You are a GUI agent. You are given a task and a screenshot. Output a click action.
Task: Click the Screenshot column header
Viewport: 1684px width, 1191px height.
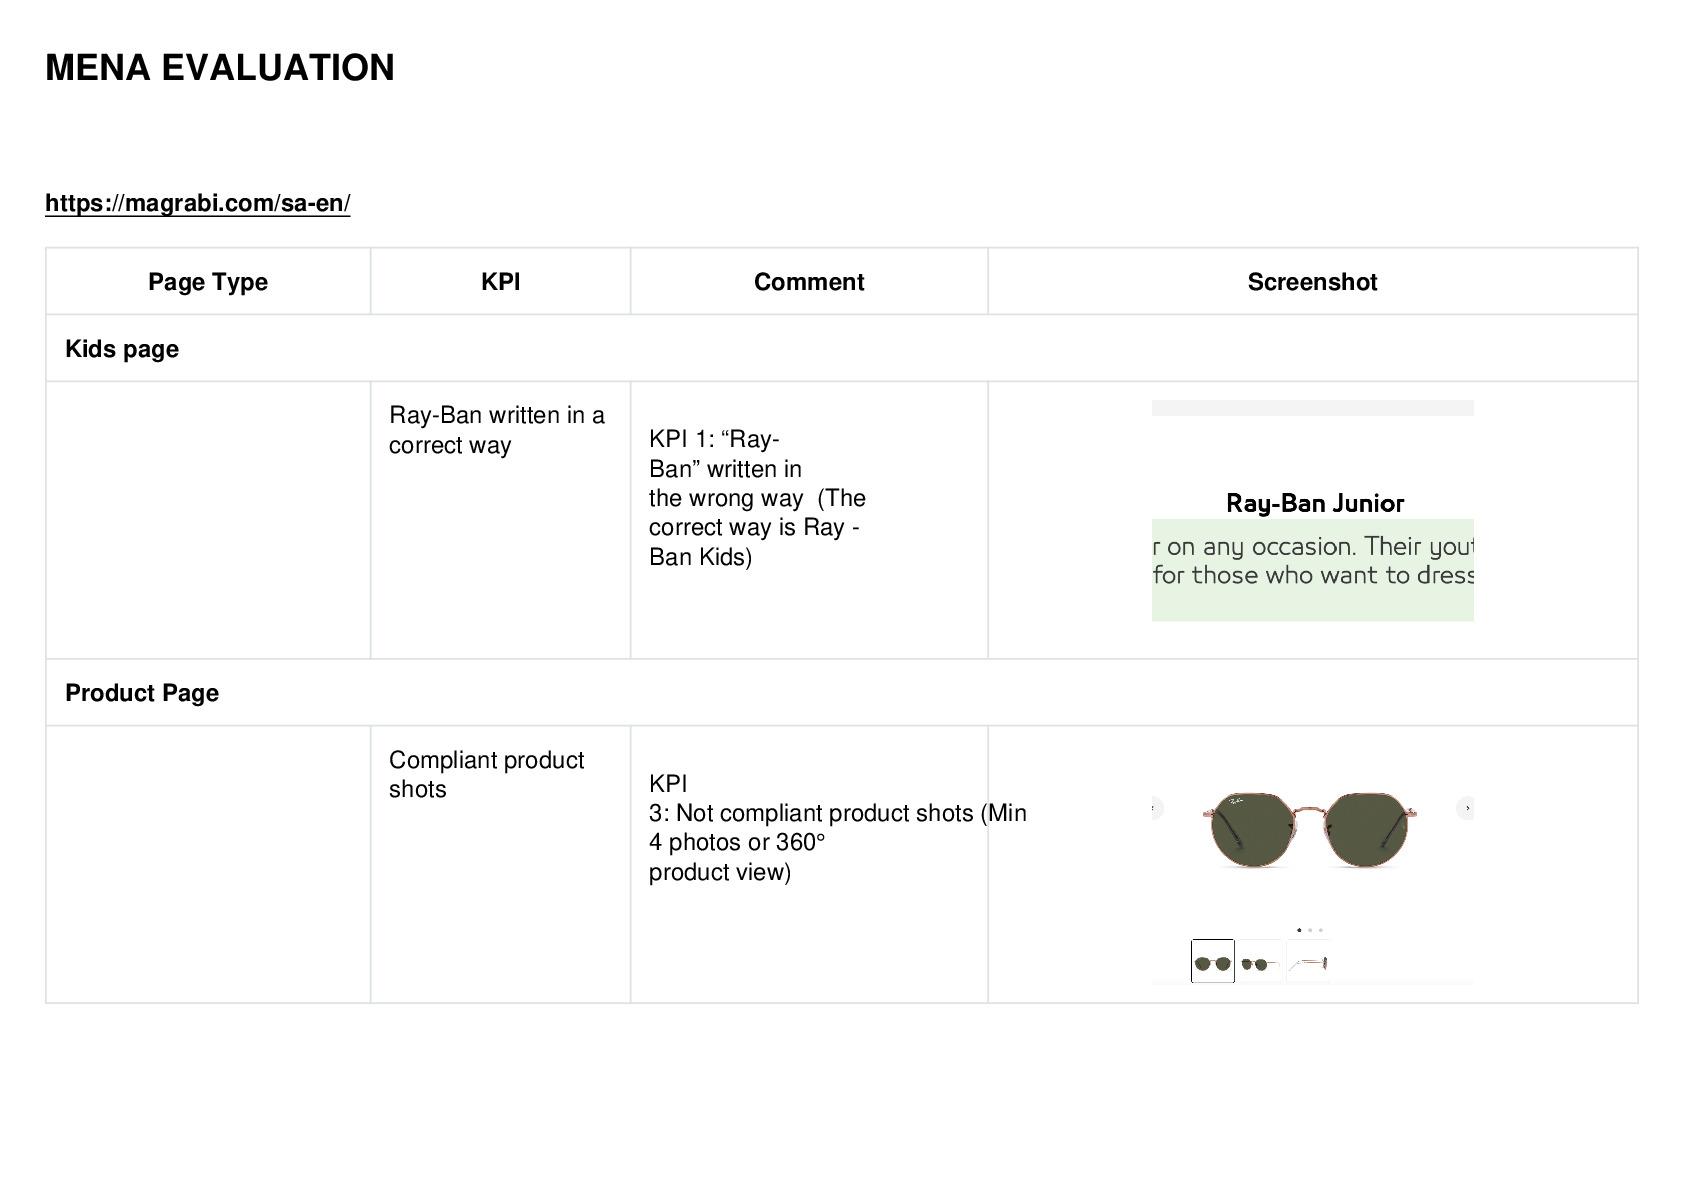click(1313, 282)
